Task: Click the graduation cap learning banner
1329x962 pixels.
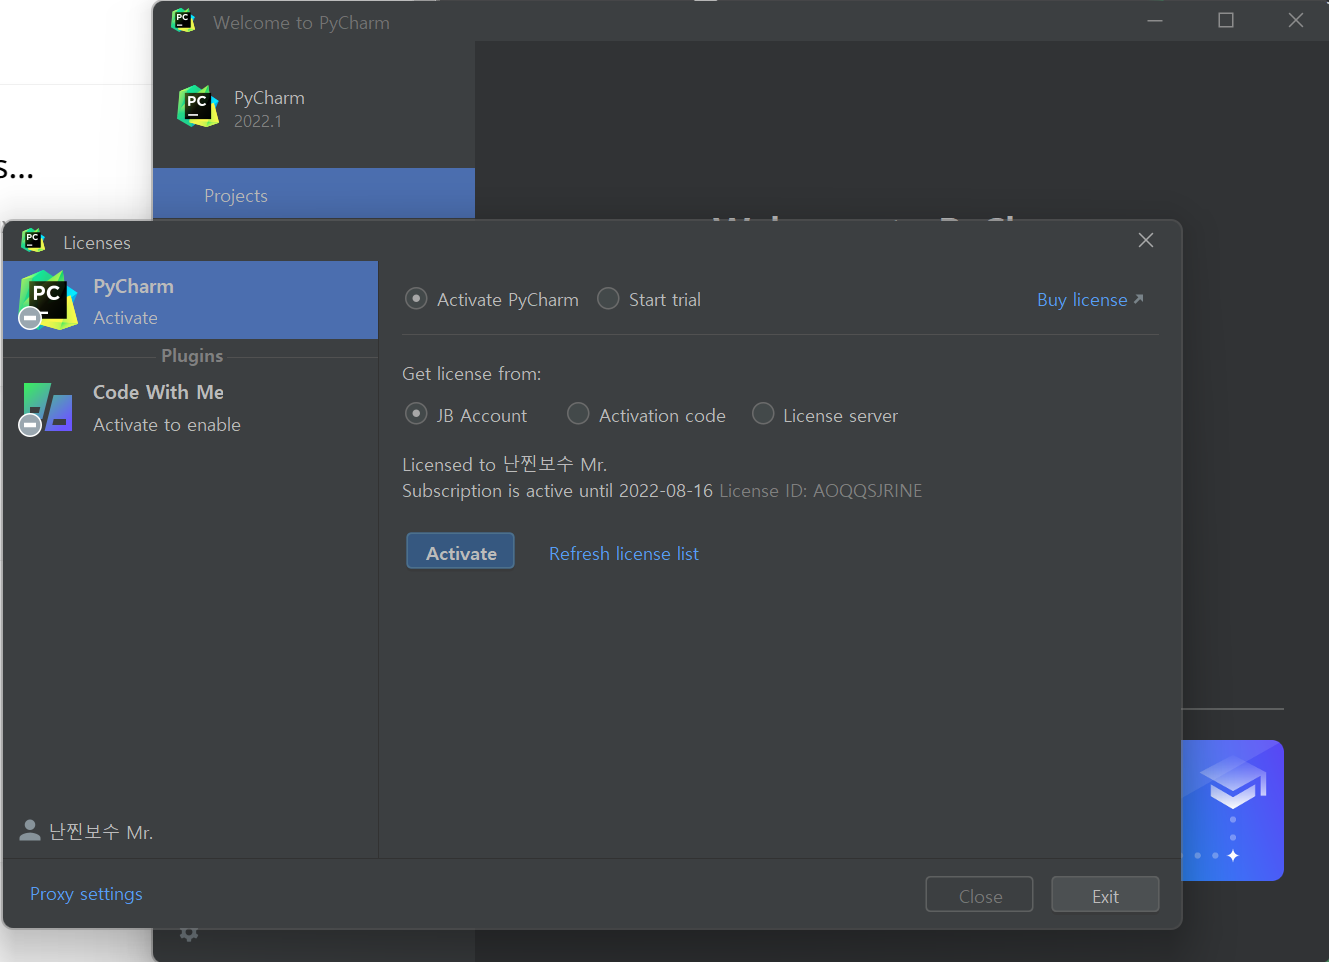Action: pos(1232,810)
